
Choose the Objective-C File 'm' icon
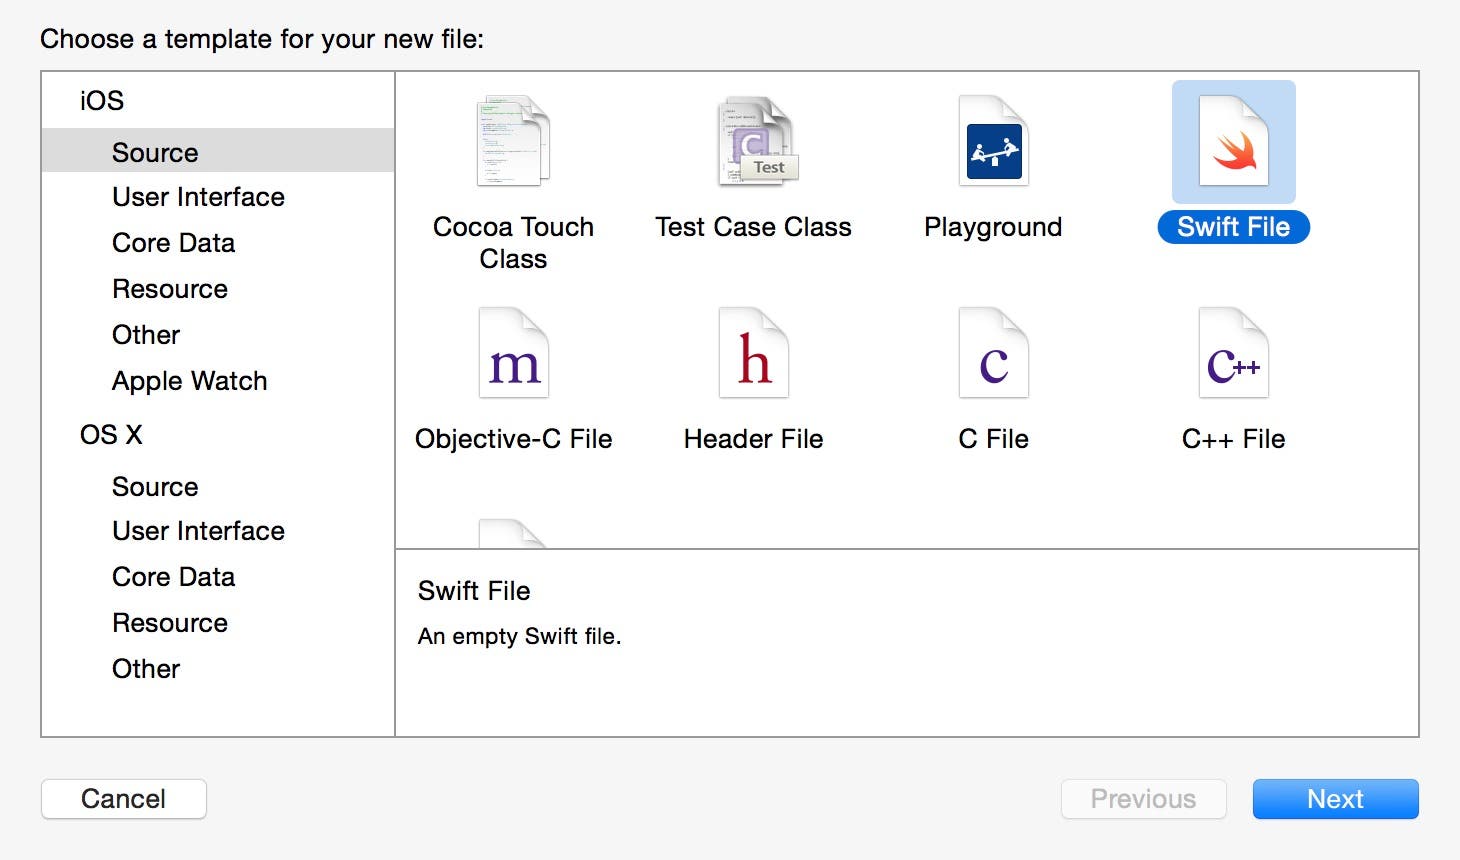click(513, 353)
